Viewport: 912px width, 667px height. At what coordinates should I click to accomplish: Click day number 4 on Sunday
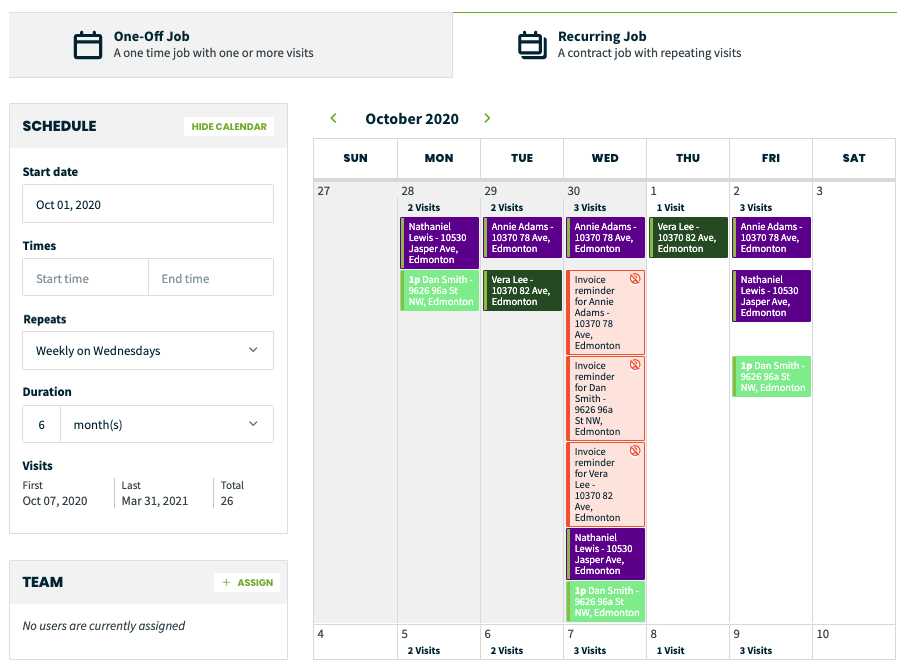click(320, 634)
